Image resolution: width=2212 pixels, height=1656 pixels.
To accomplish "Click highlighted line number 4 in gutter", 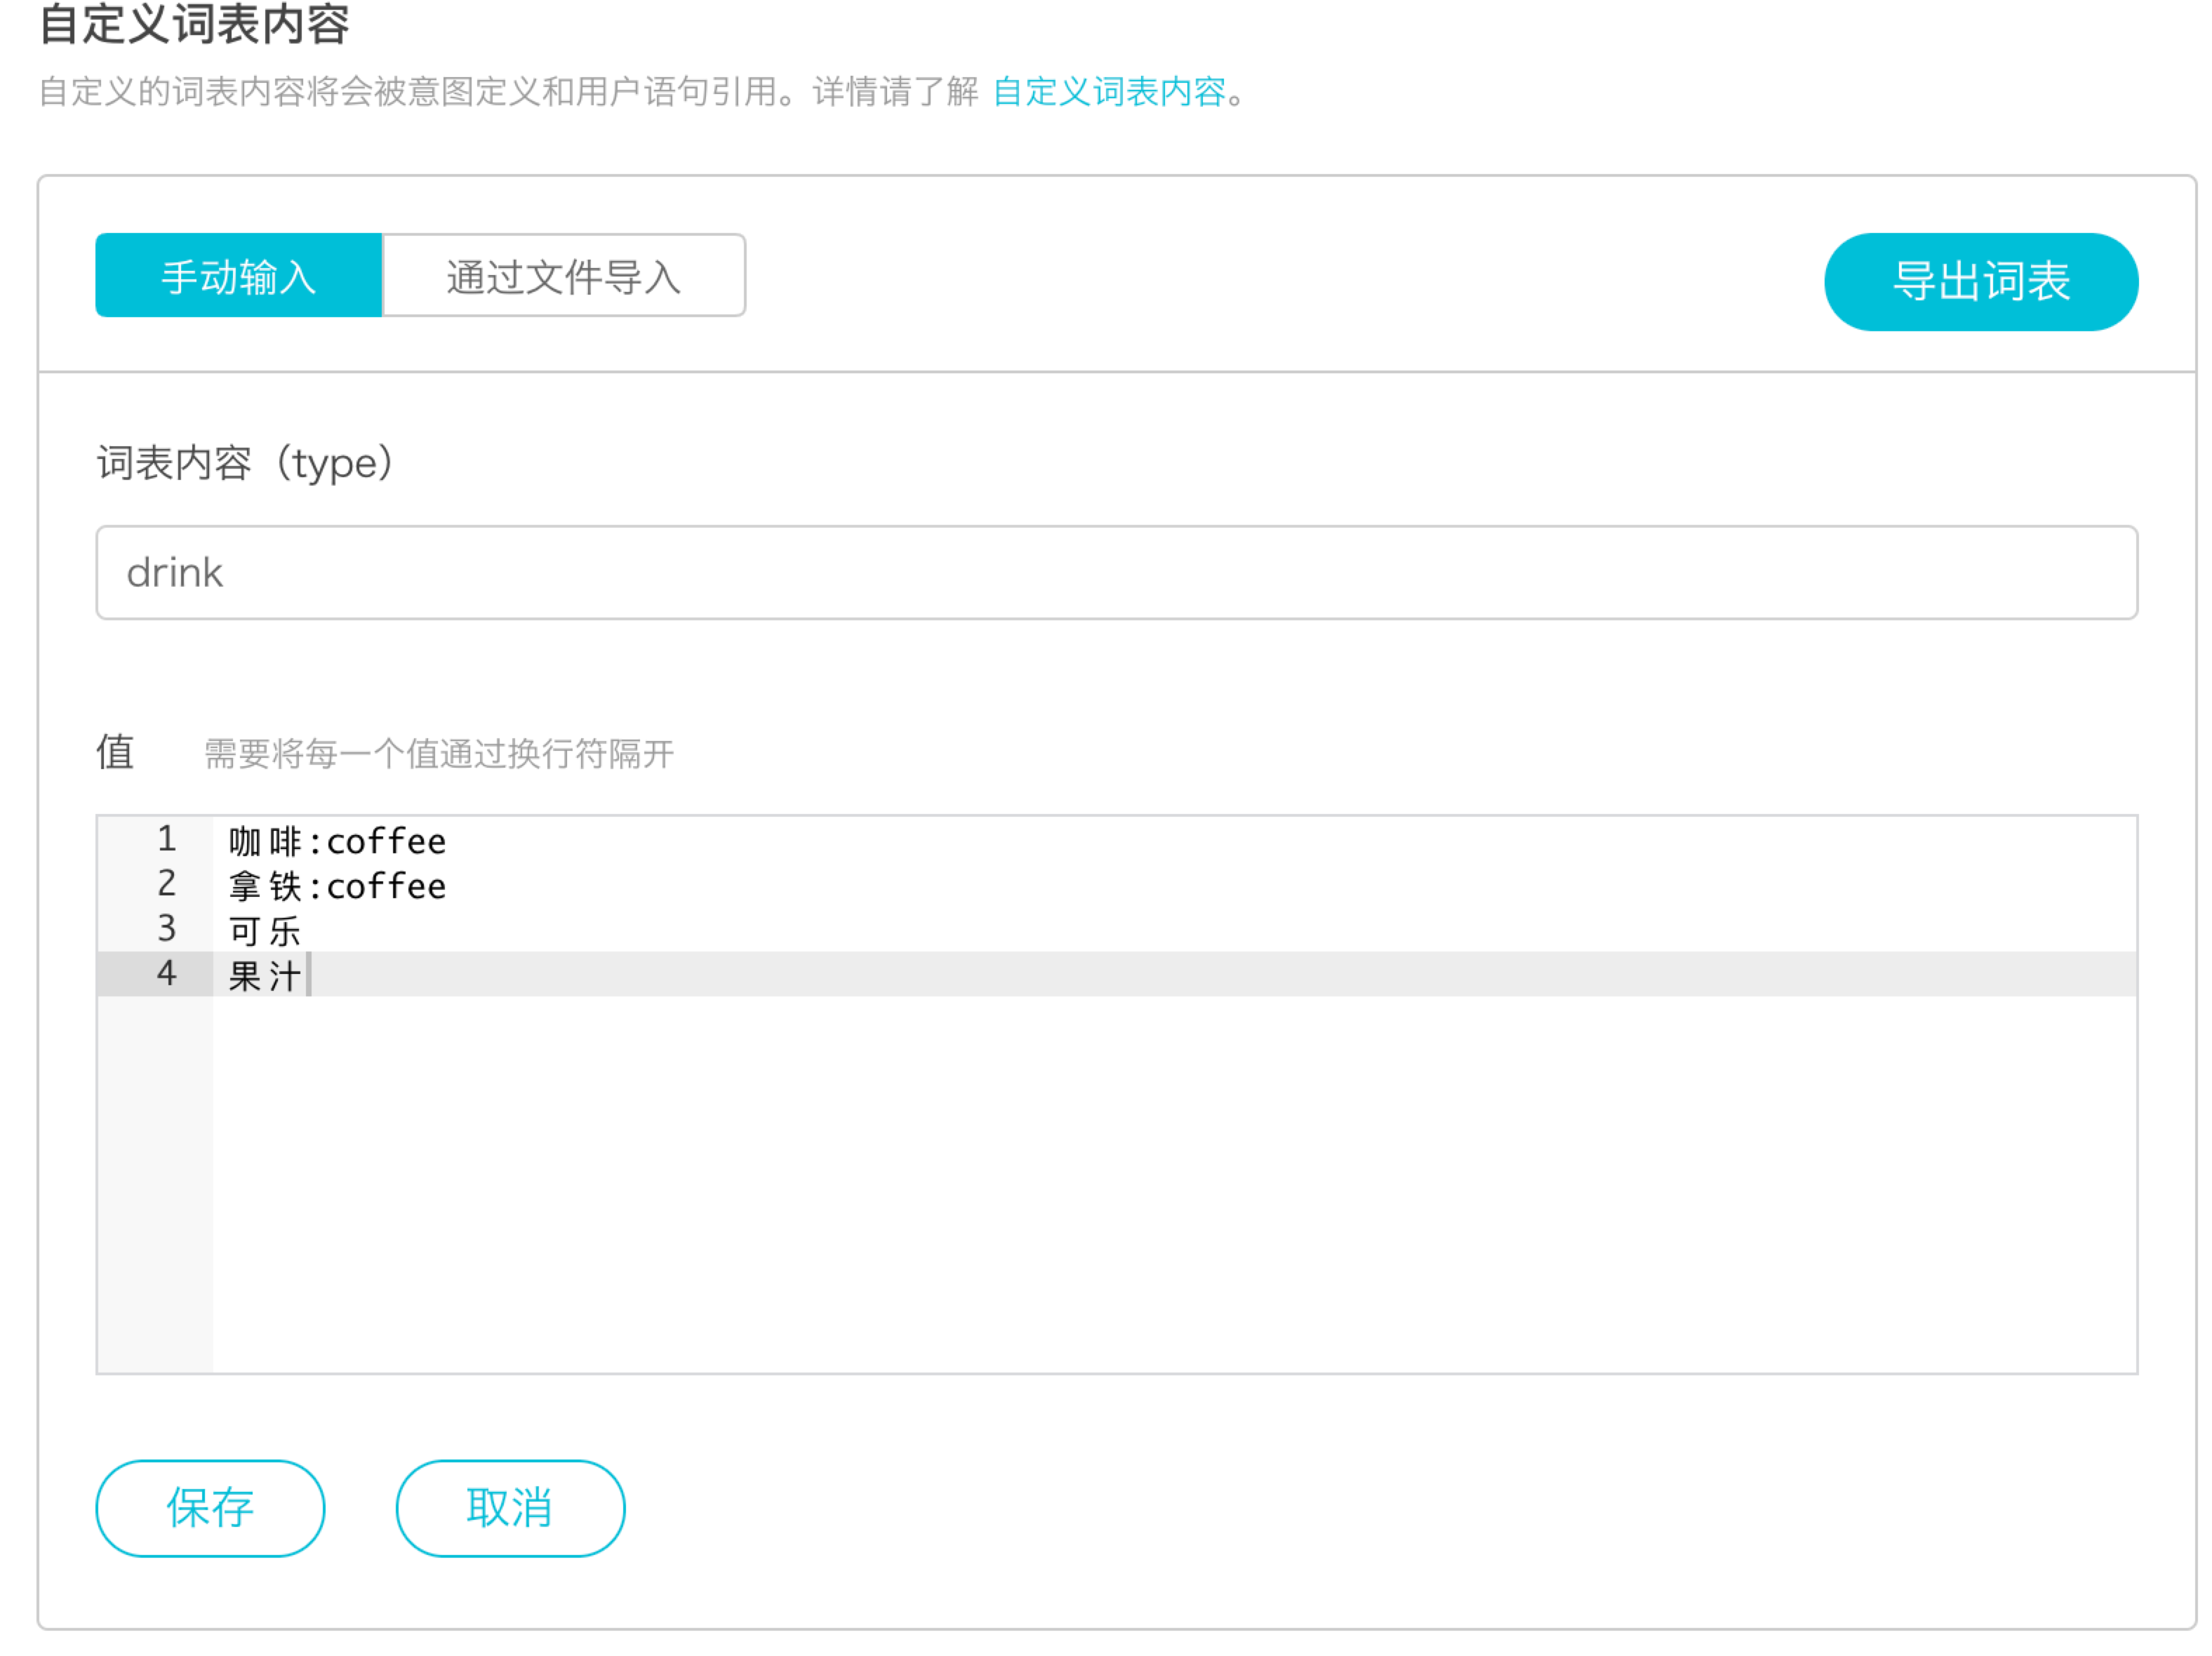I will tap(166, 973).
